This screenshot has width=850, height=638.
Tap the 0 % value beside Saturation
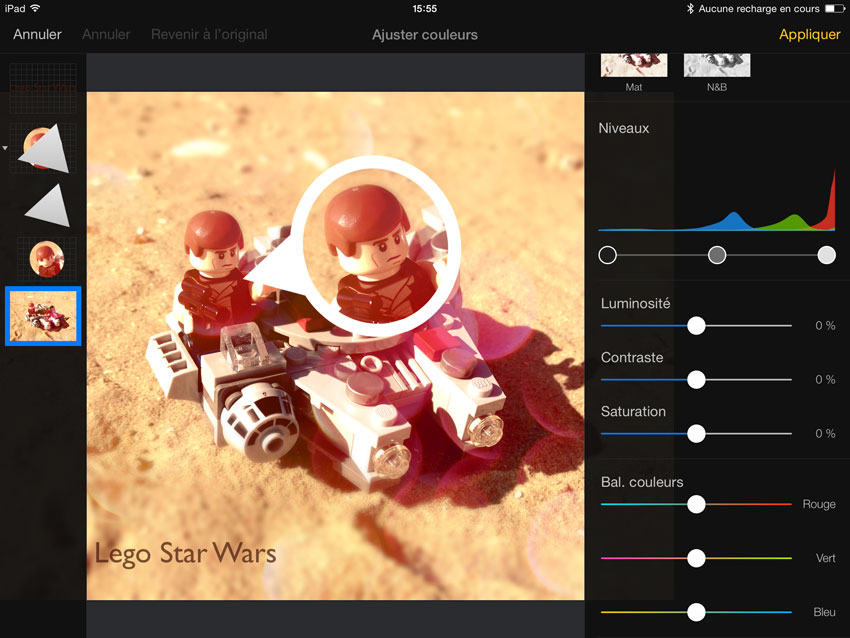tap(825, 434)
